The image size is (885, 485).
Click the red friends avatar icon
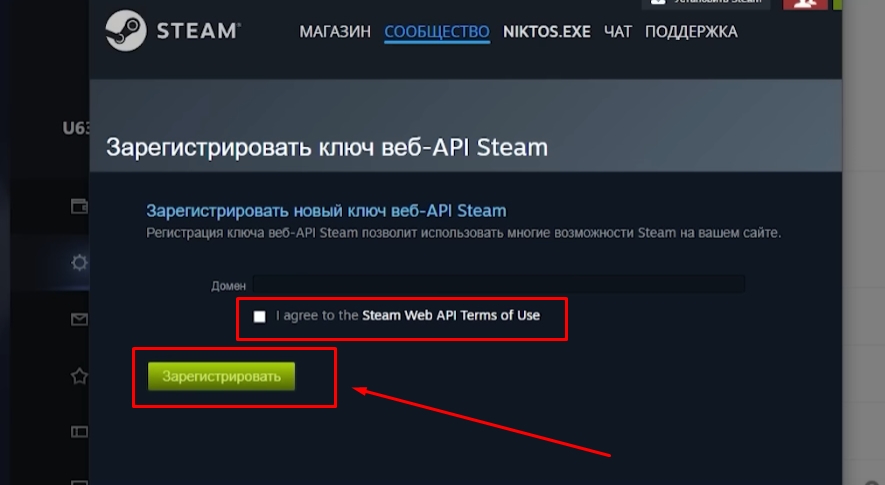click(x=805, y=3)
